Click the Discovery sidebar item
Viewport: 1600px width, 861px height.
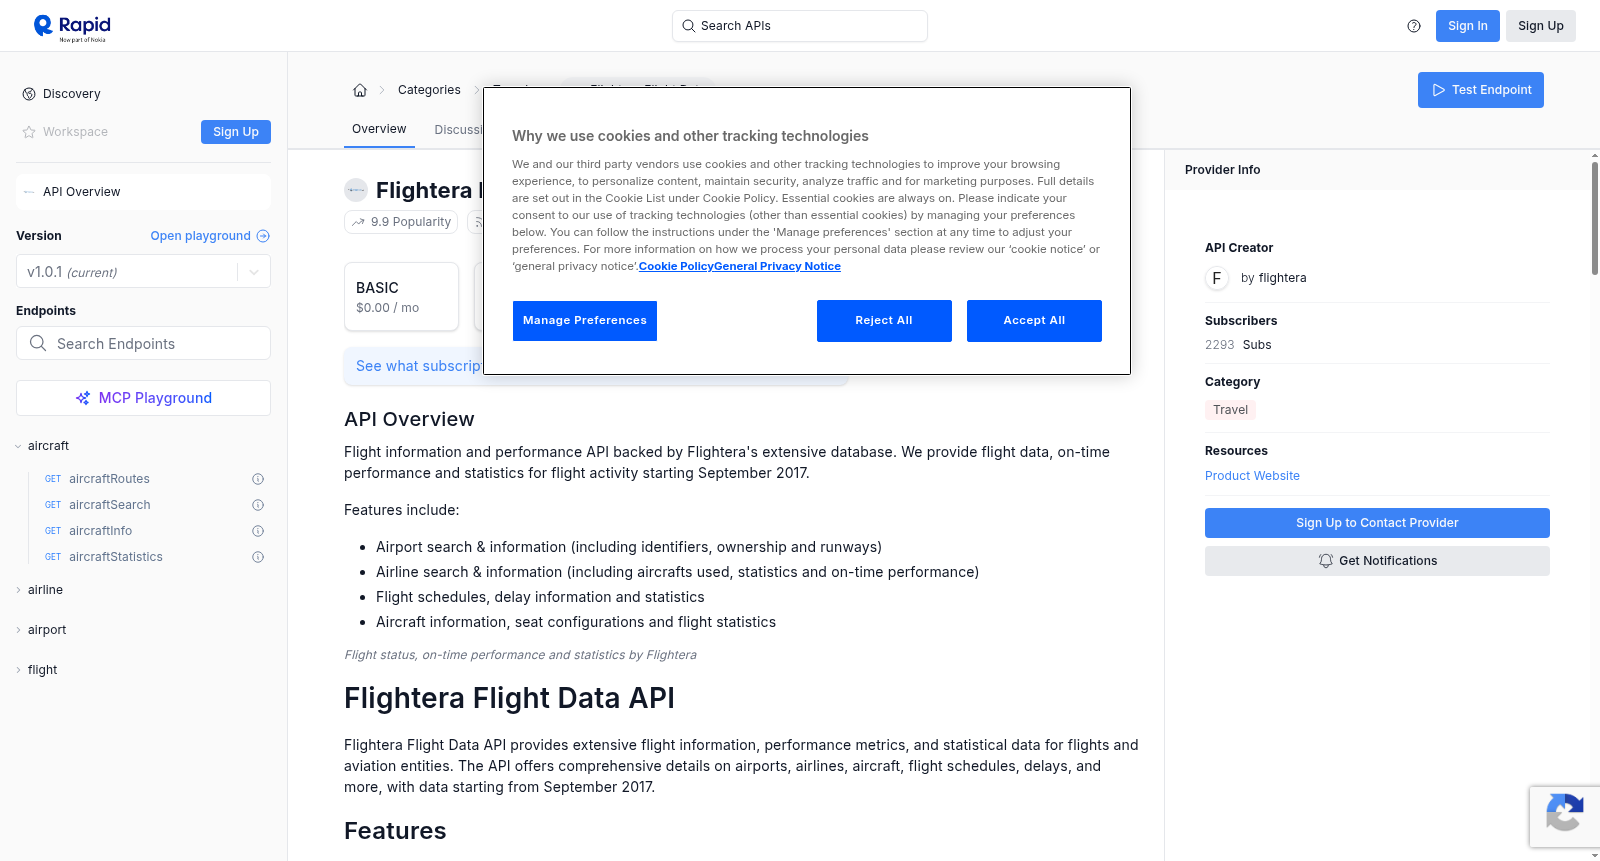[72, 94]
